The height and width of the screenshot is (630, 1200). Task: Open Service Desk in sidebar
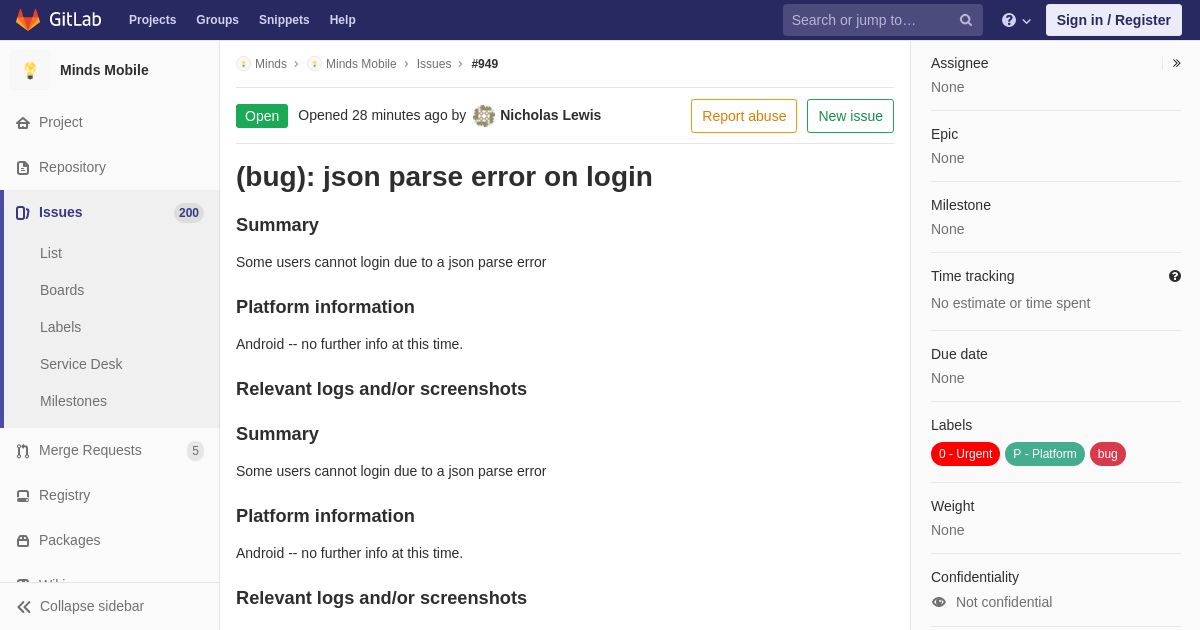tap(81, 364)
